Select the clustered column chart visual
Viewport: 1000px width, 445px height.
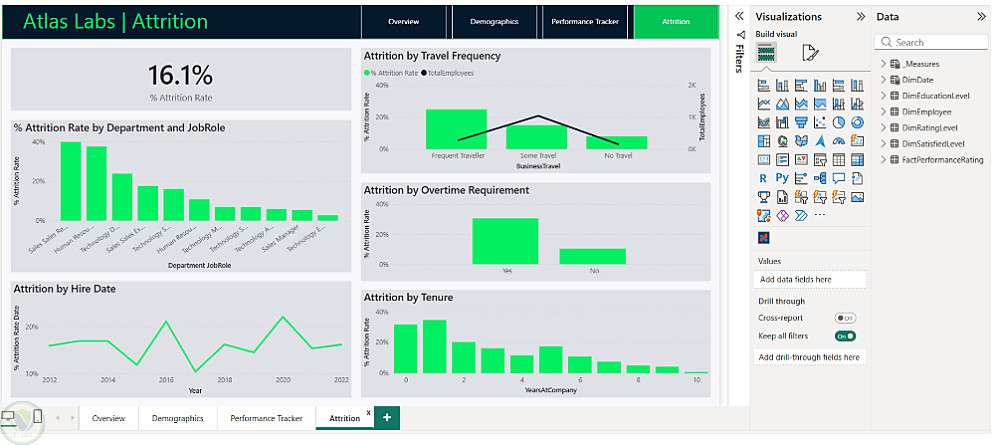tap(820, 85)
